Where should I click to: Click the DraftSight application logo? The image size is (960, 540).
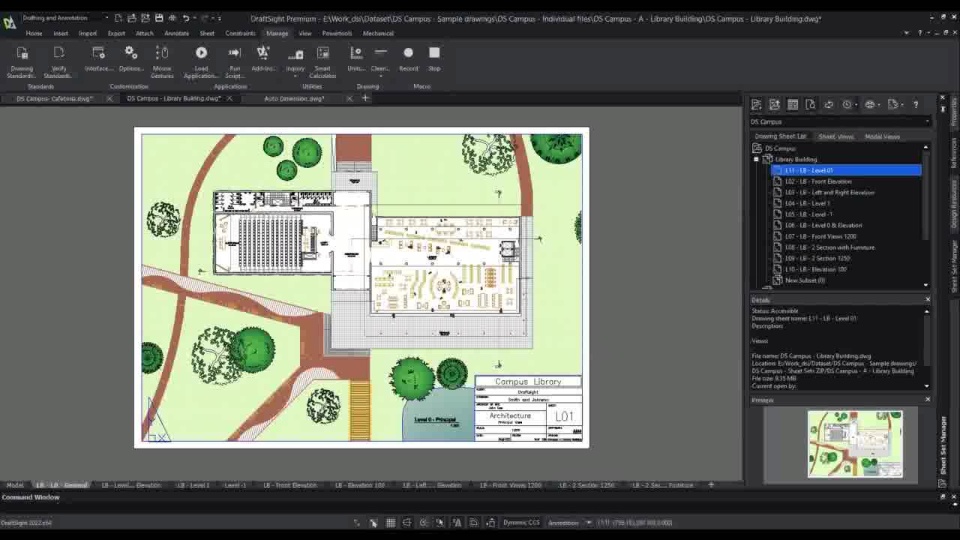[9, 23]
